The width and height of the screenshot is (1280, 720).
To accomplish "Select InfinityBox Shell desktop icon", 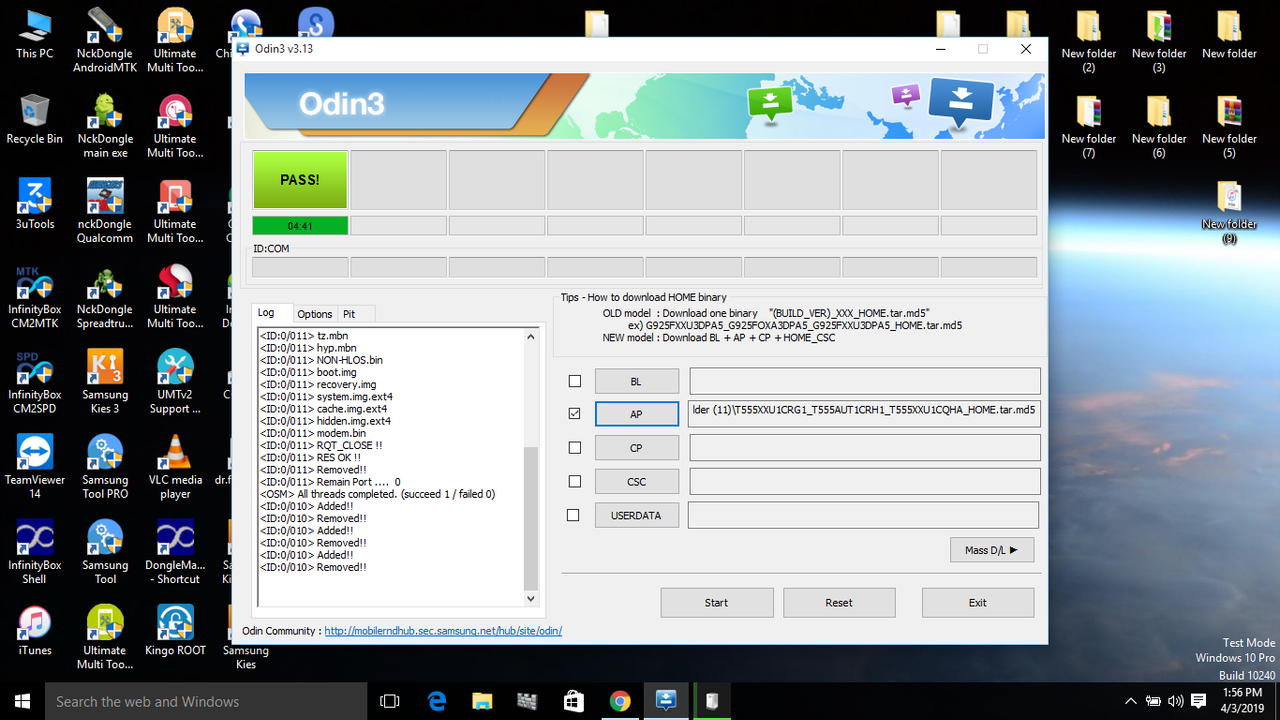I will coord(34,552).
